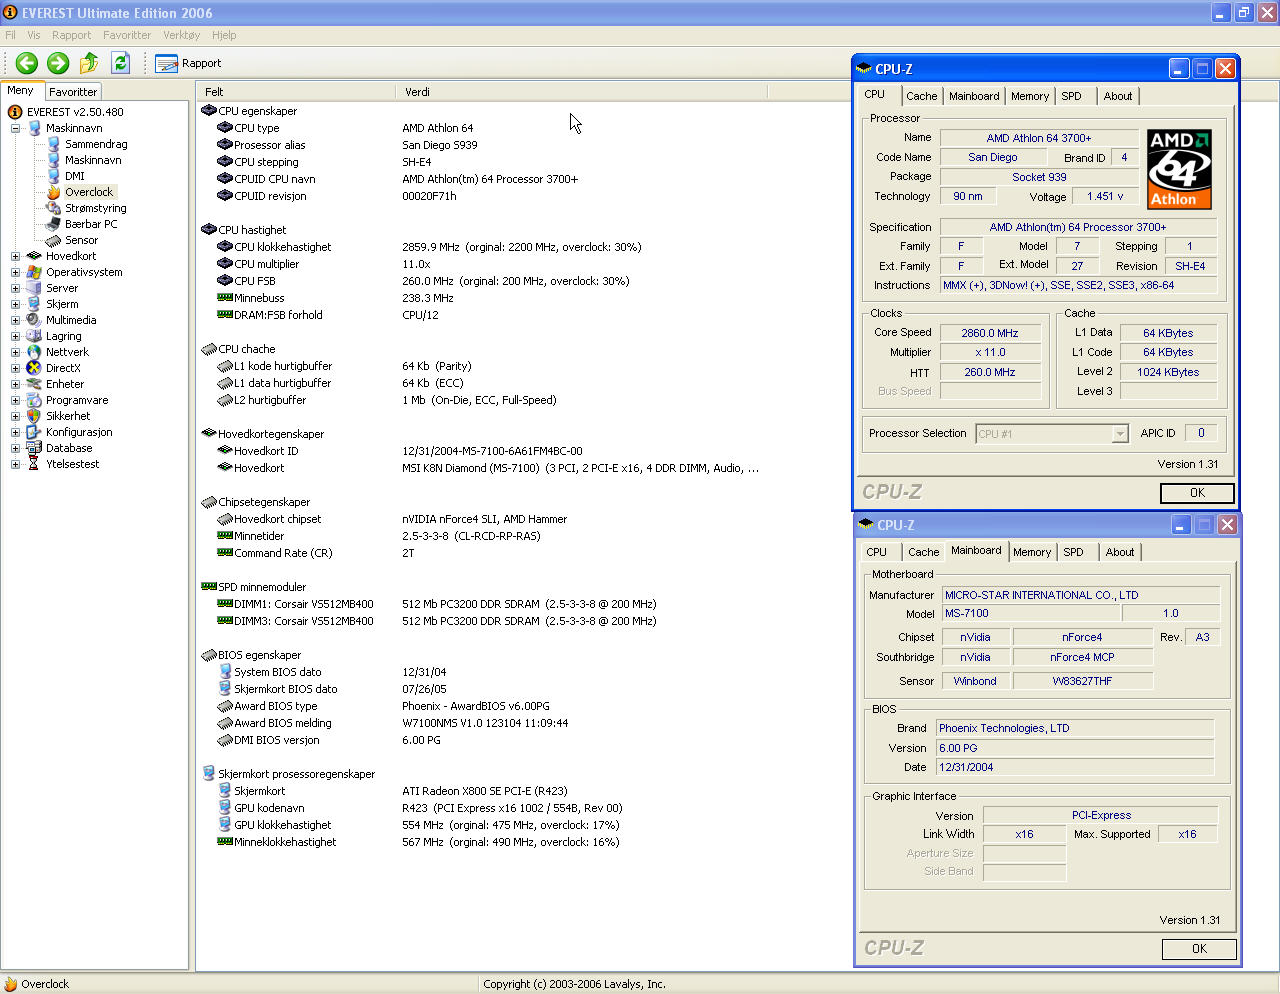The height and width of the screenshot is (994, 1280).
Task: Click the DirectX icon in sidebar tree
Action: (x=34, y=368)
